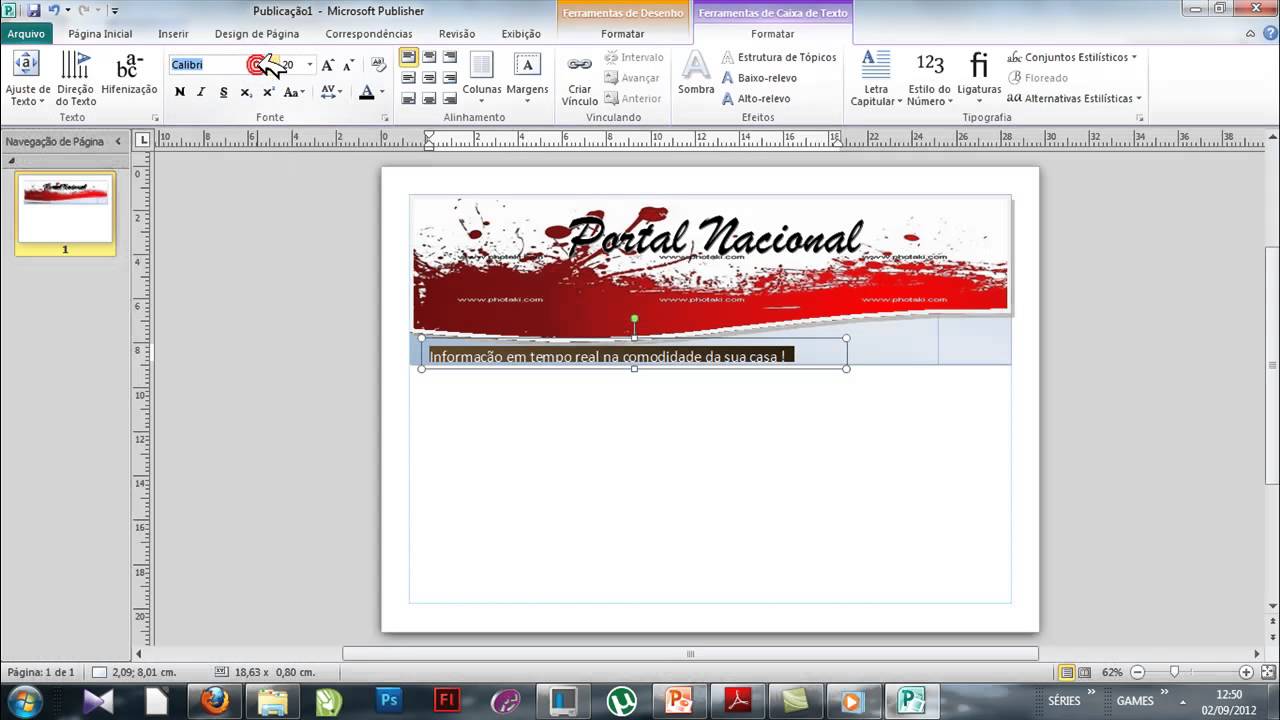This screenshot has height=720, width=1280.
Task: Click the clear formatting icon
Action: click(x=378, y=65)
